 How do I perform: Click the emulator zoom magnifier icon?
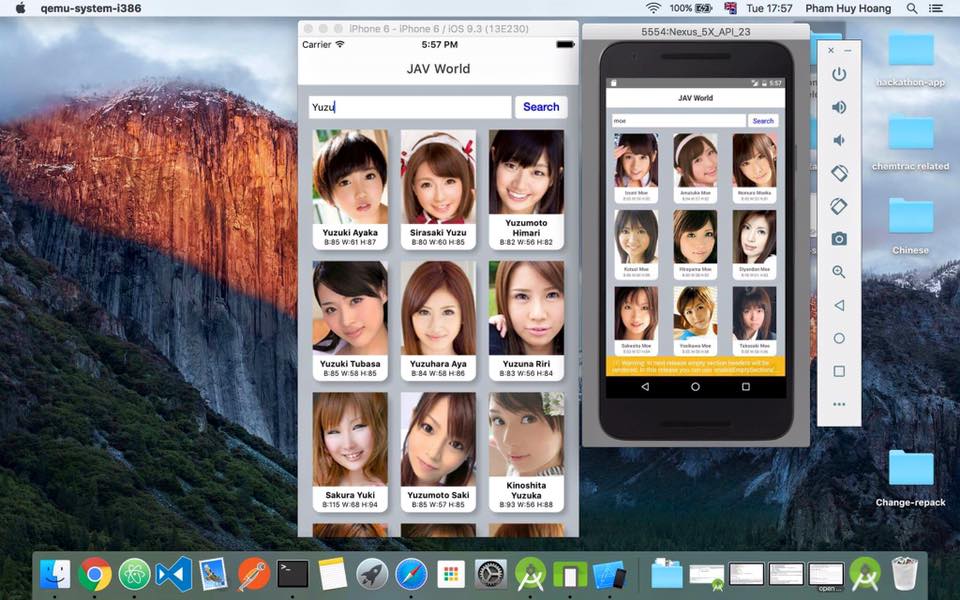pos(839,272)
